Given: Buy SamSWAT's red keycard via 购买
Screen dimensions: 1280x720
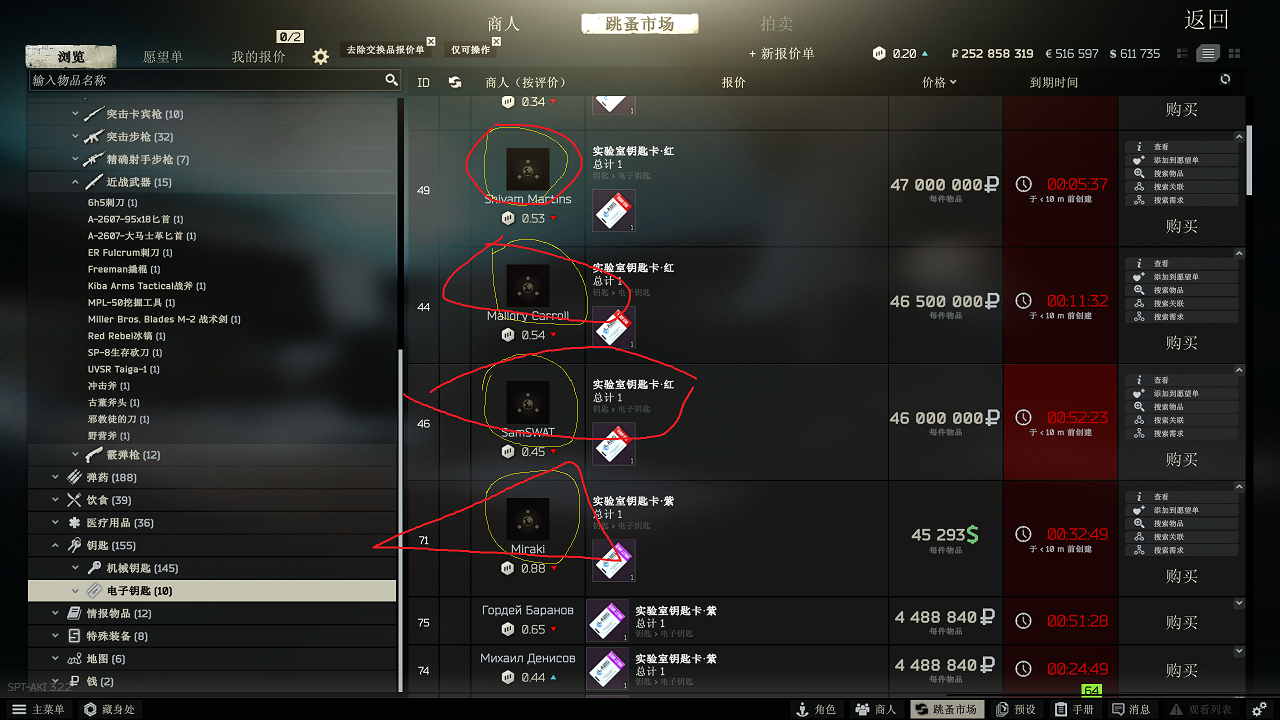Looking at the screenshot, I should point(1182,459).
